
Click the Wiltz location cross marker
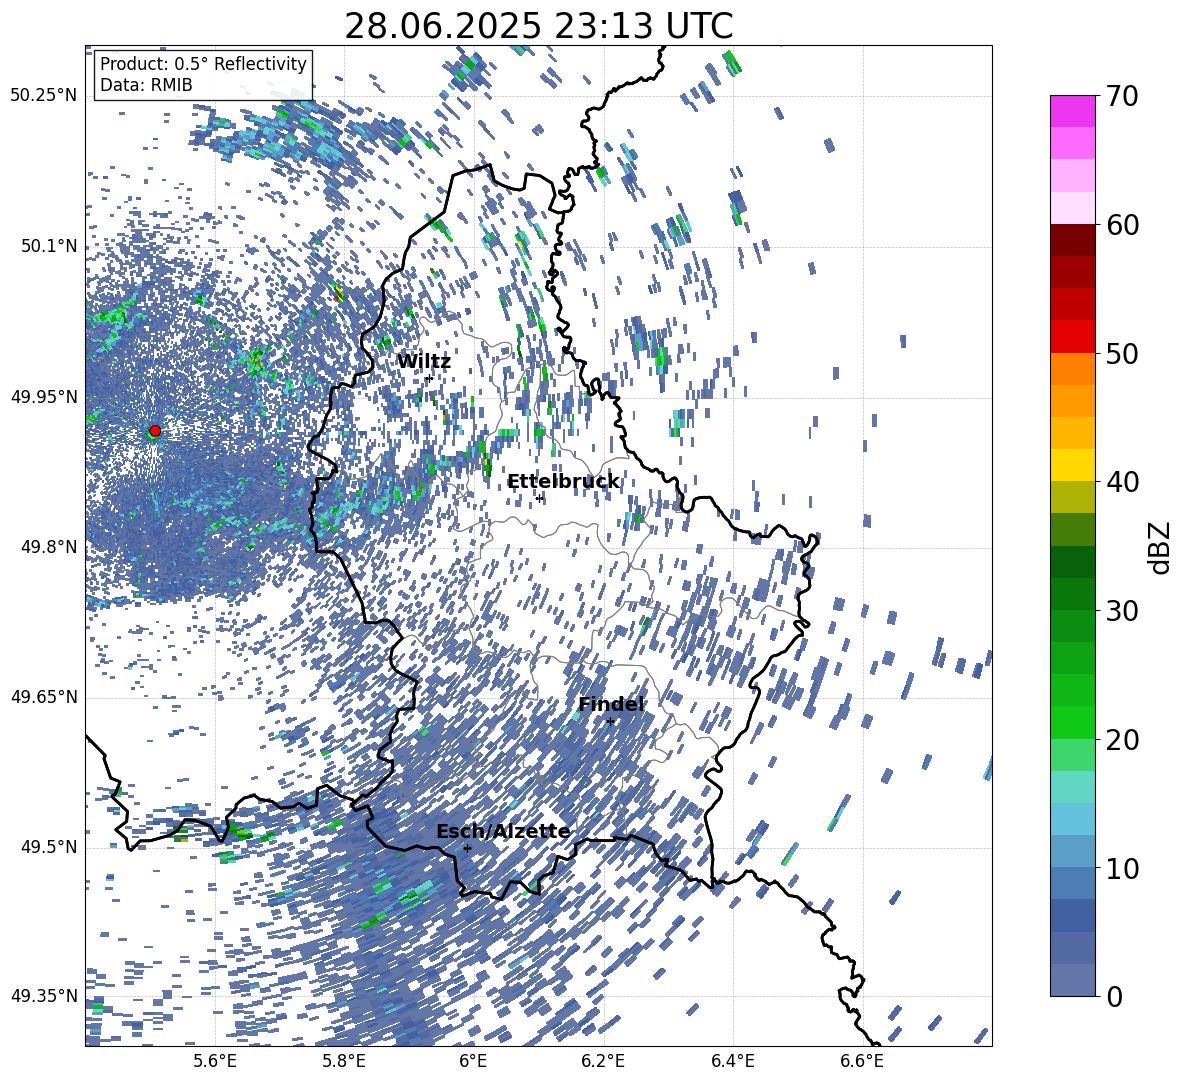429,377
